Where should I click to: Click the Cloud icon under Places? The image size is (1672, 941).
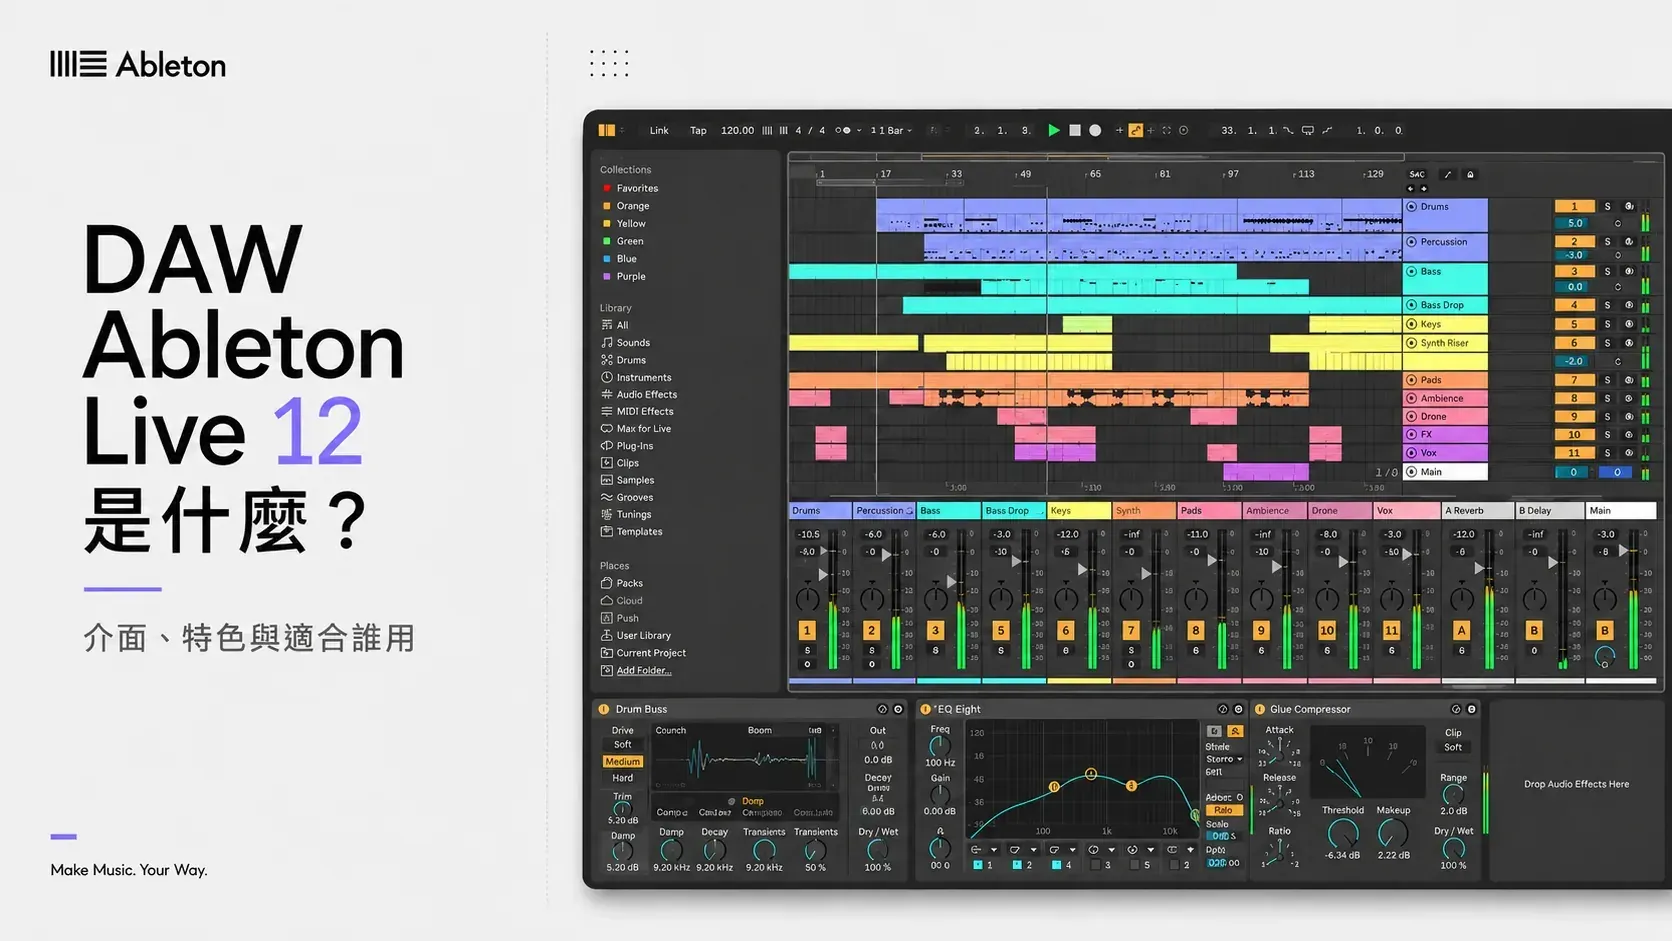coord(606,600)
